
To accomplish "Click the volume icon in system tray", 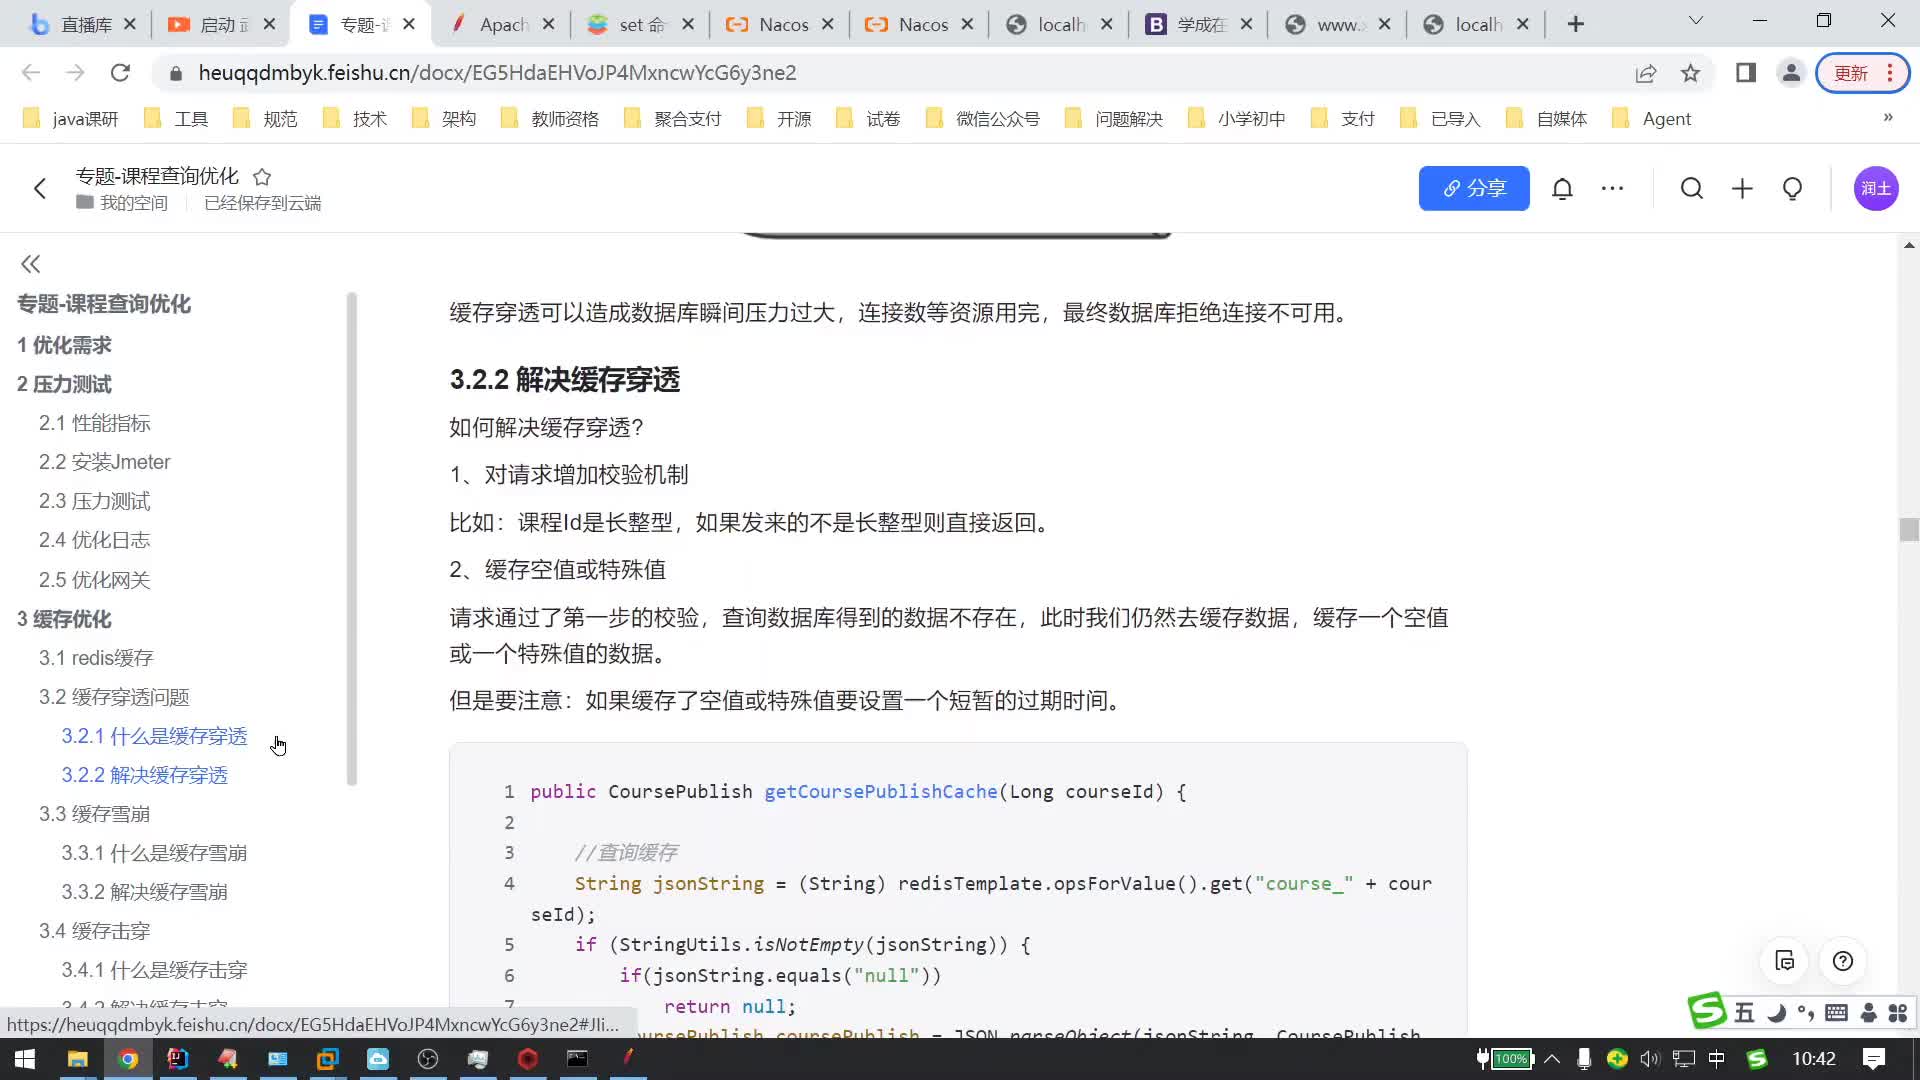I will point(1650,1059).
